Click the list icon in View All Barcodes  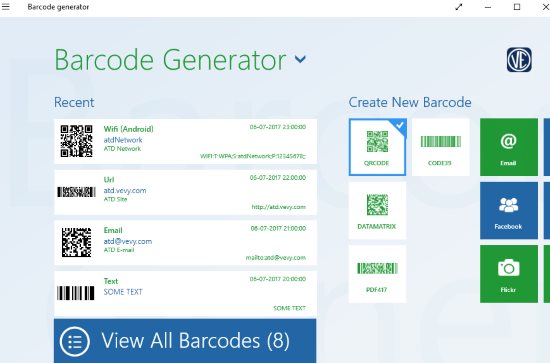(75, 341)
